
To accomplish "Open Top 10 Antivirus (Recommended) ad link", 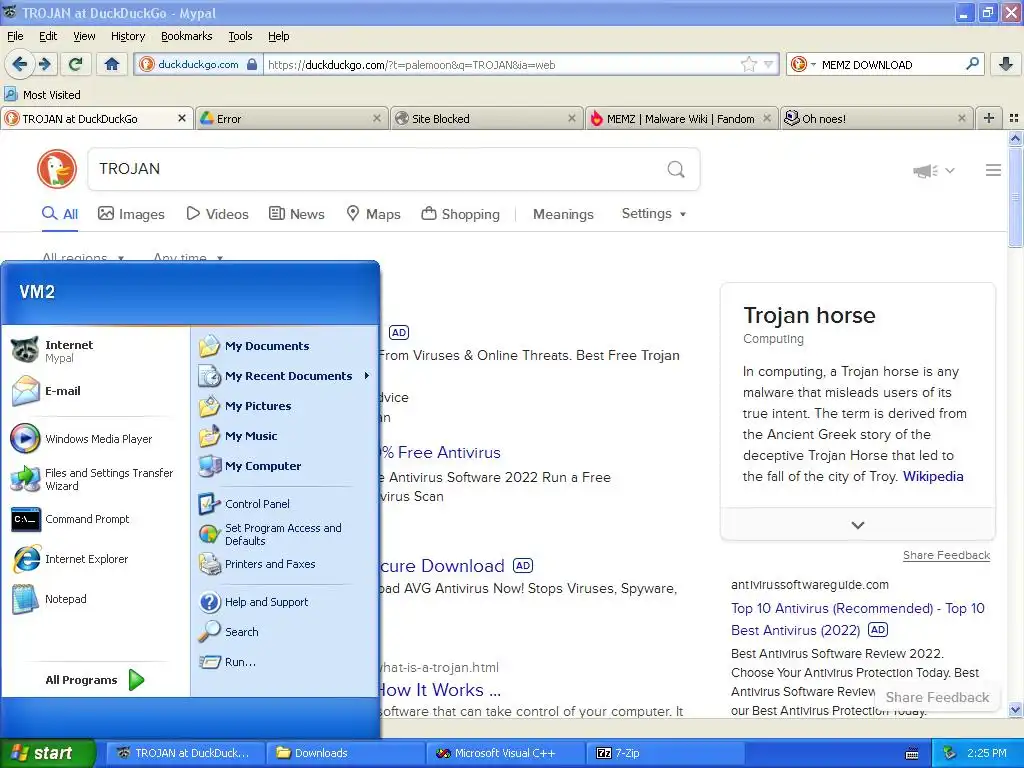I will tap(857, 619).
